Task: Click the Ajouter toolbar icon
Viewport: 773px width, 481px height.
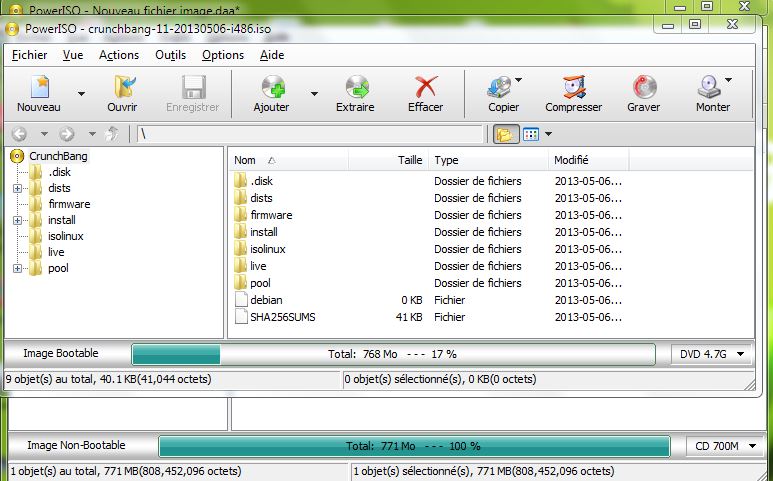Action: click(273, 87)
